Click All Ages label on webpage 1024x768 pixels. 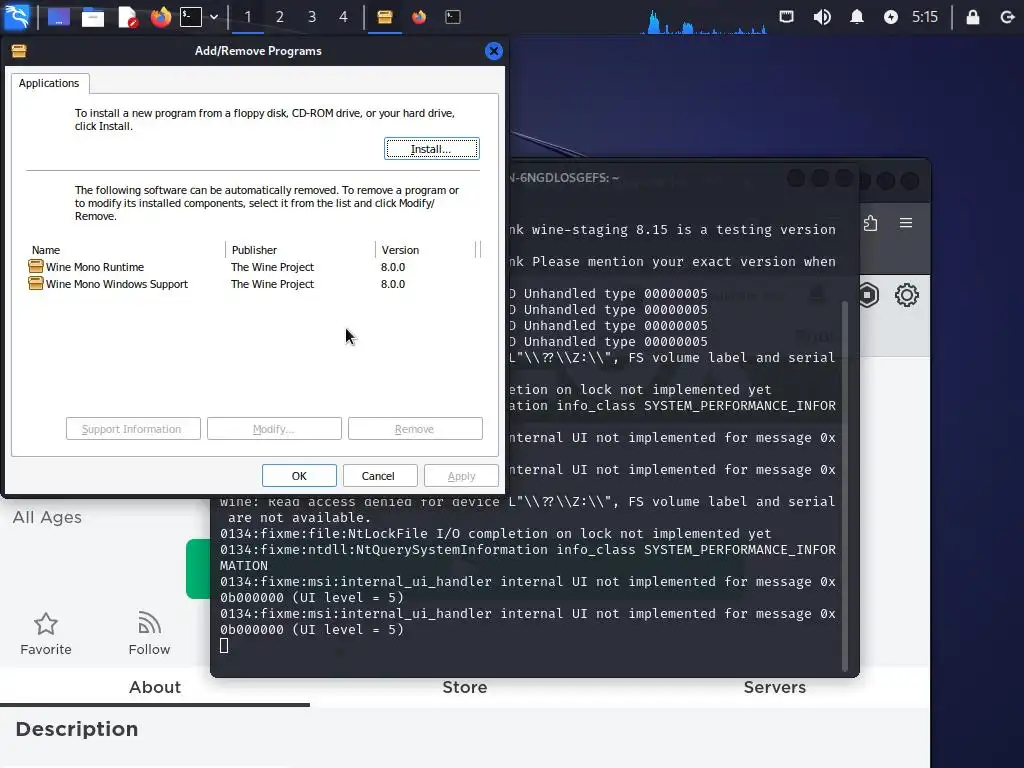[47, 517]
